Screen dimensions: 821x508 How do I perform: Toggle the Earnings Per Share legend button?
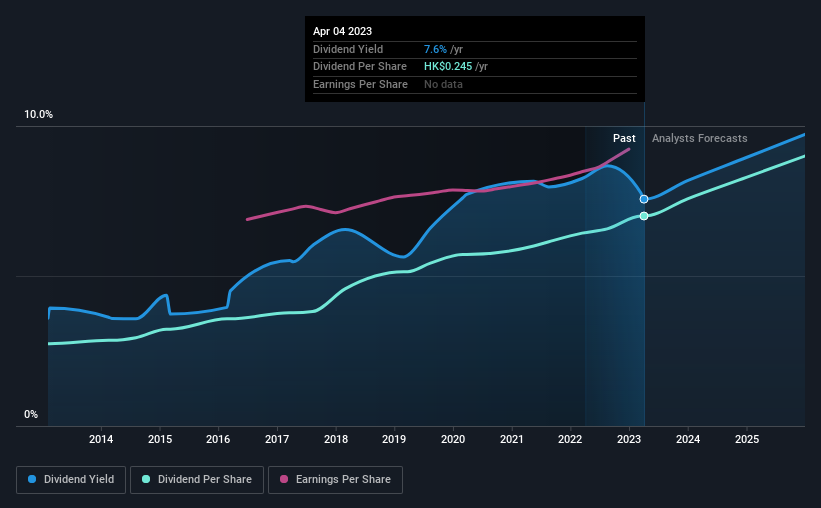(x=335, y=480)
